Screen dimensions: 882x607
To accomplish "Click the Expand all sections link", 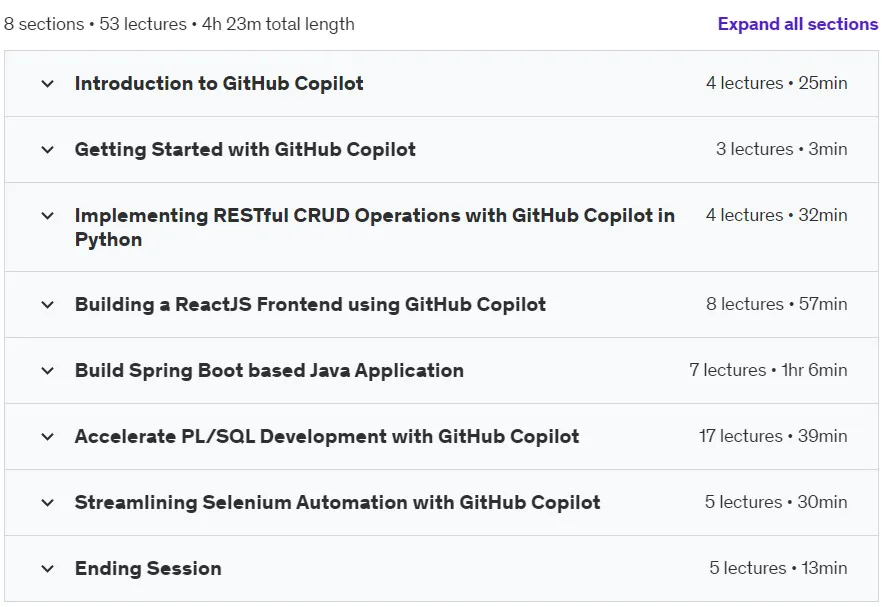I will coord(798,24).
